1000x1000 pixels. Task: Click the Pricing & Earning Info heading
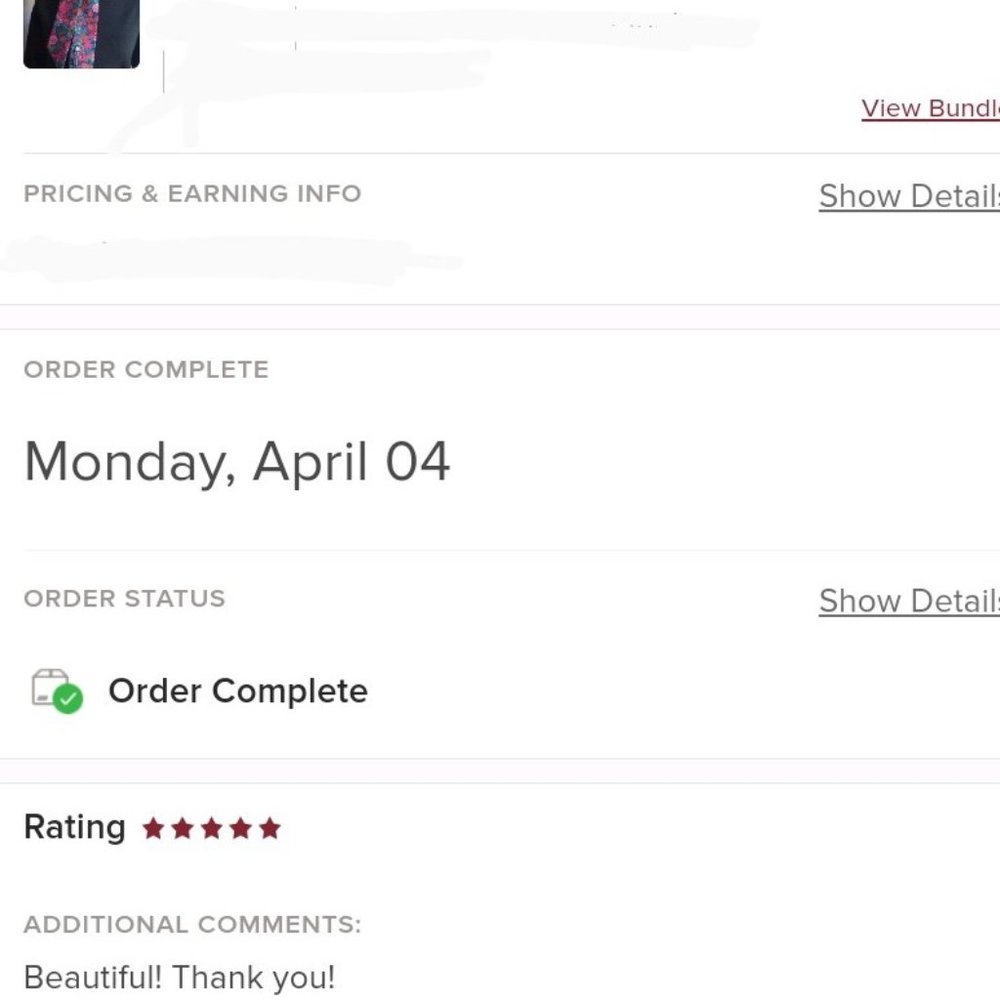point(192,193)
